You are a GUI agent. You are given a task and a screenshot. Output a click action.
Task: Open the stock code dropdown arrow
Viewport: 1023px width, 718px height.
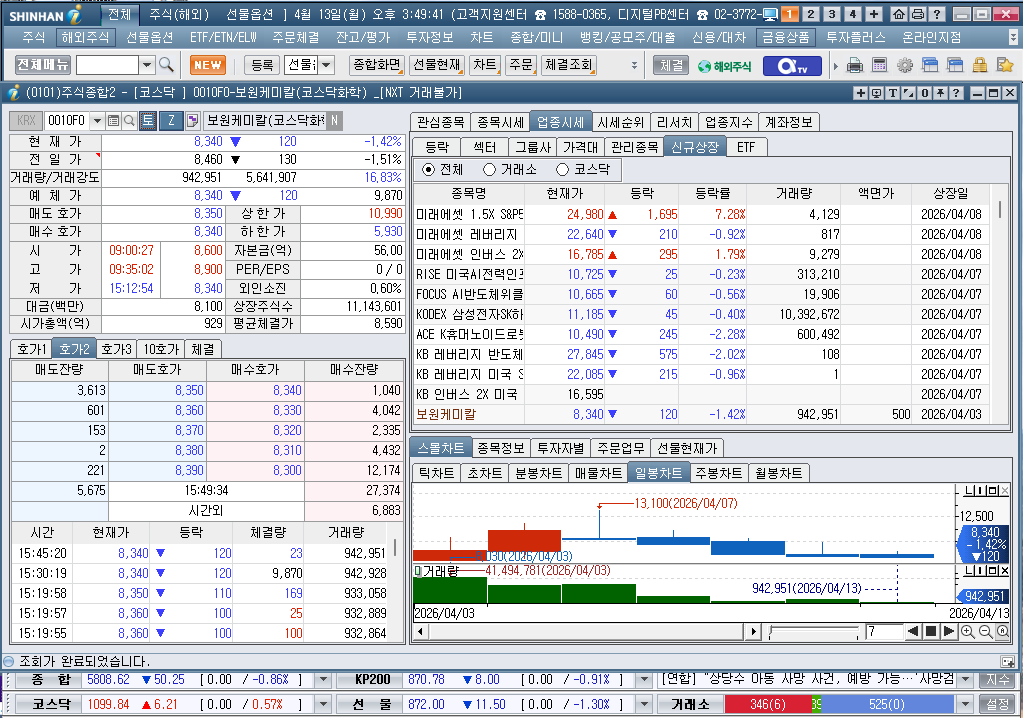pos(97,121)
